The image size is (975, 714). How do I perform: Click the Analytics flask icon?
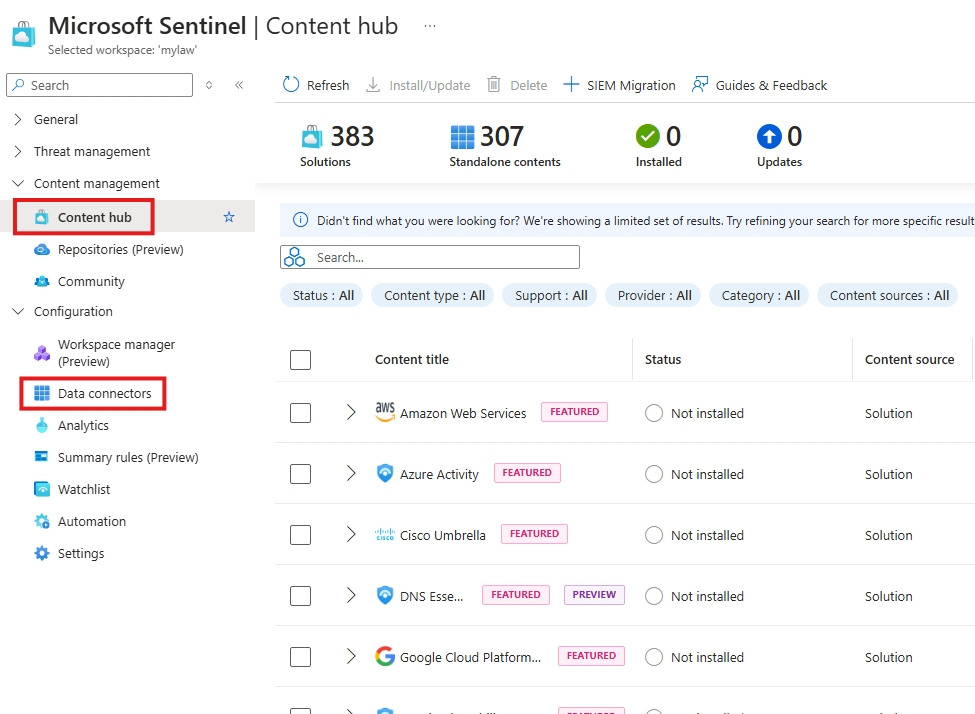[42, 425]
